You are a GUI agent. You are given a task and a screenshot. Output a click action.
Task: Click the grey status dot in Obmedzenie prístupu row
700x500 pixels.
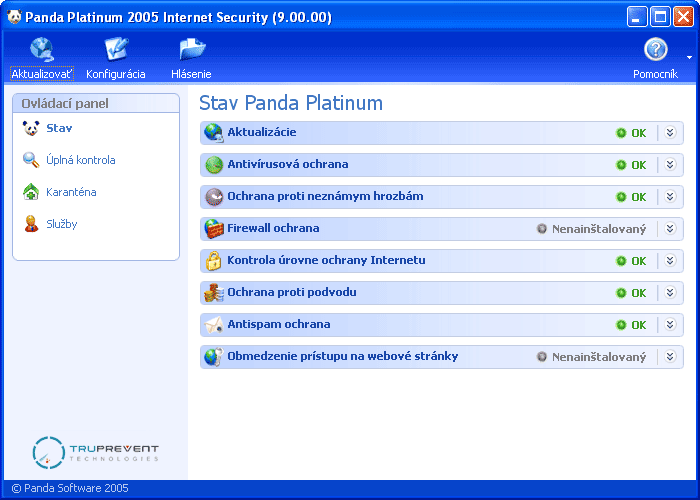pyautogui.click(x=542, y=357)
